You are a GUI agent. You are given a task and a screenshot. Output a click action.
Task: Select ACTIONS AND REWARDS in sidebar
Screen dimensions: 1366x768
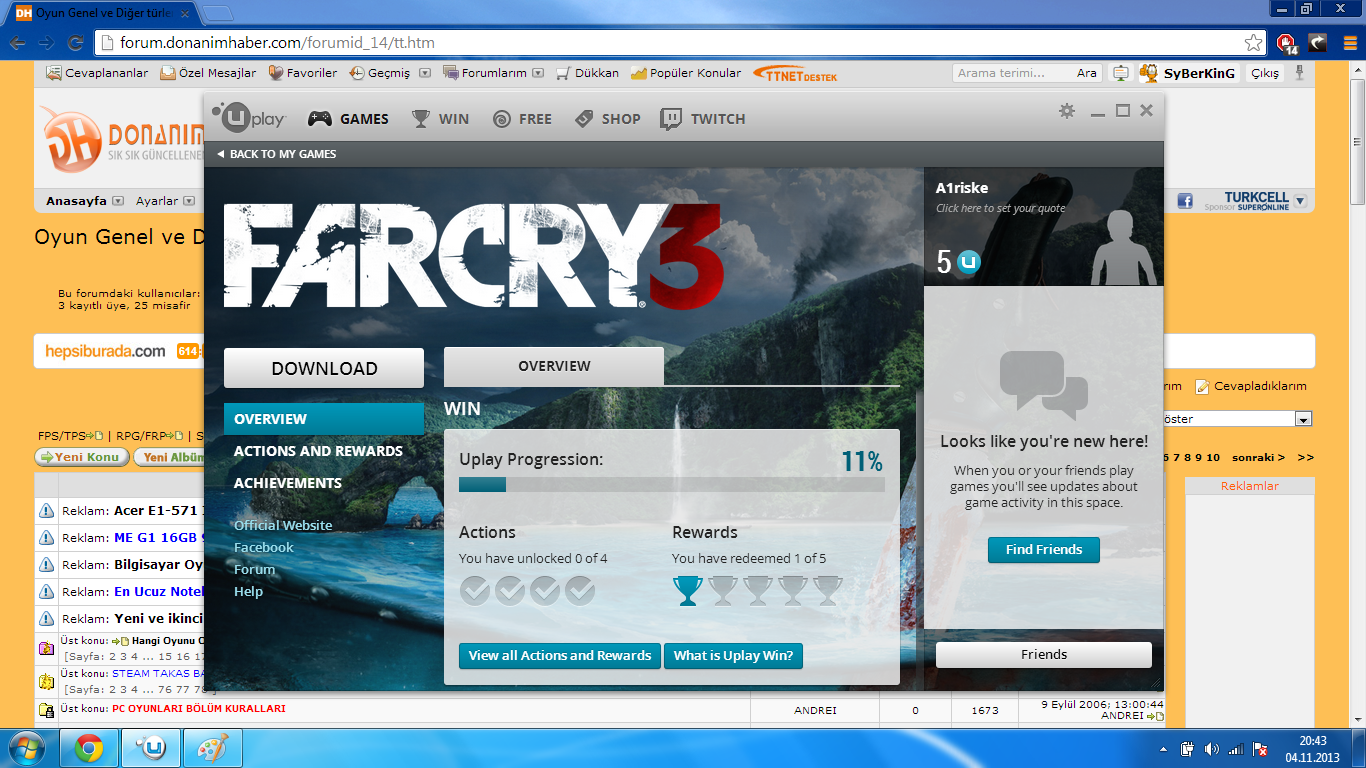[x=318, y=451]
